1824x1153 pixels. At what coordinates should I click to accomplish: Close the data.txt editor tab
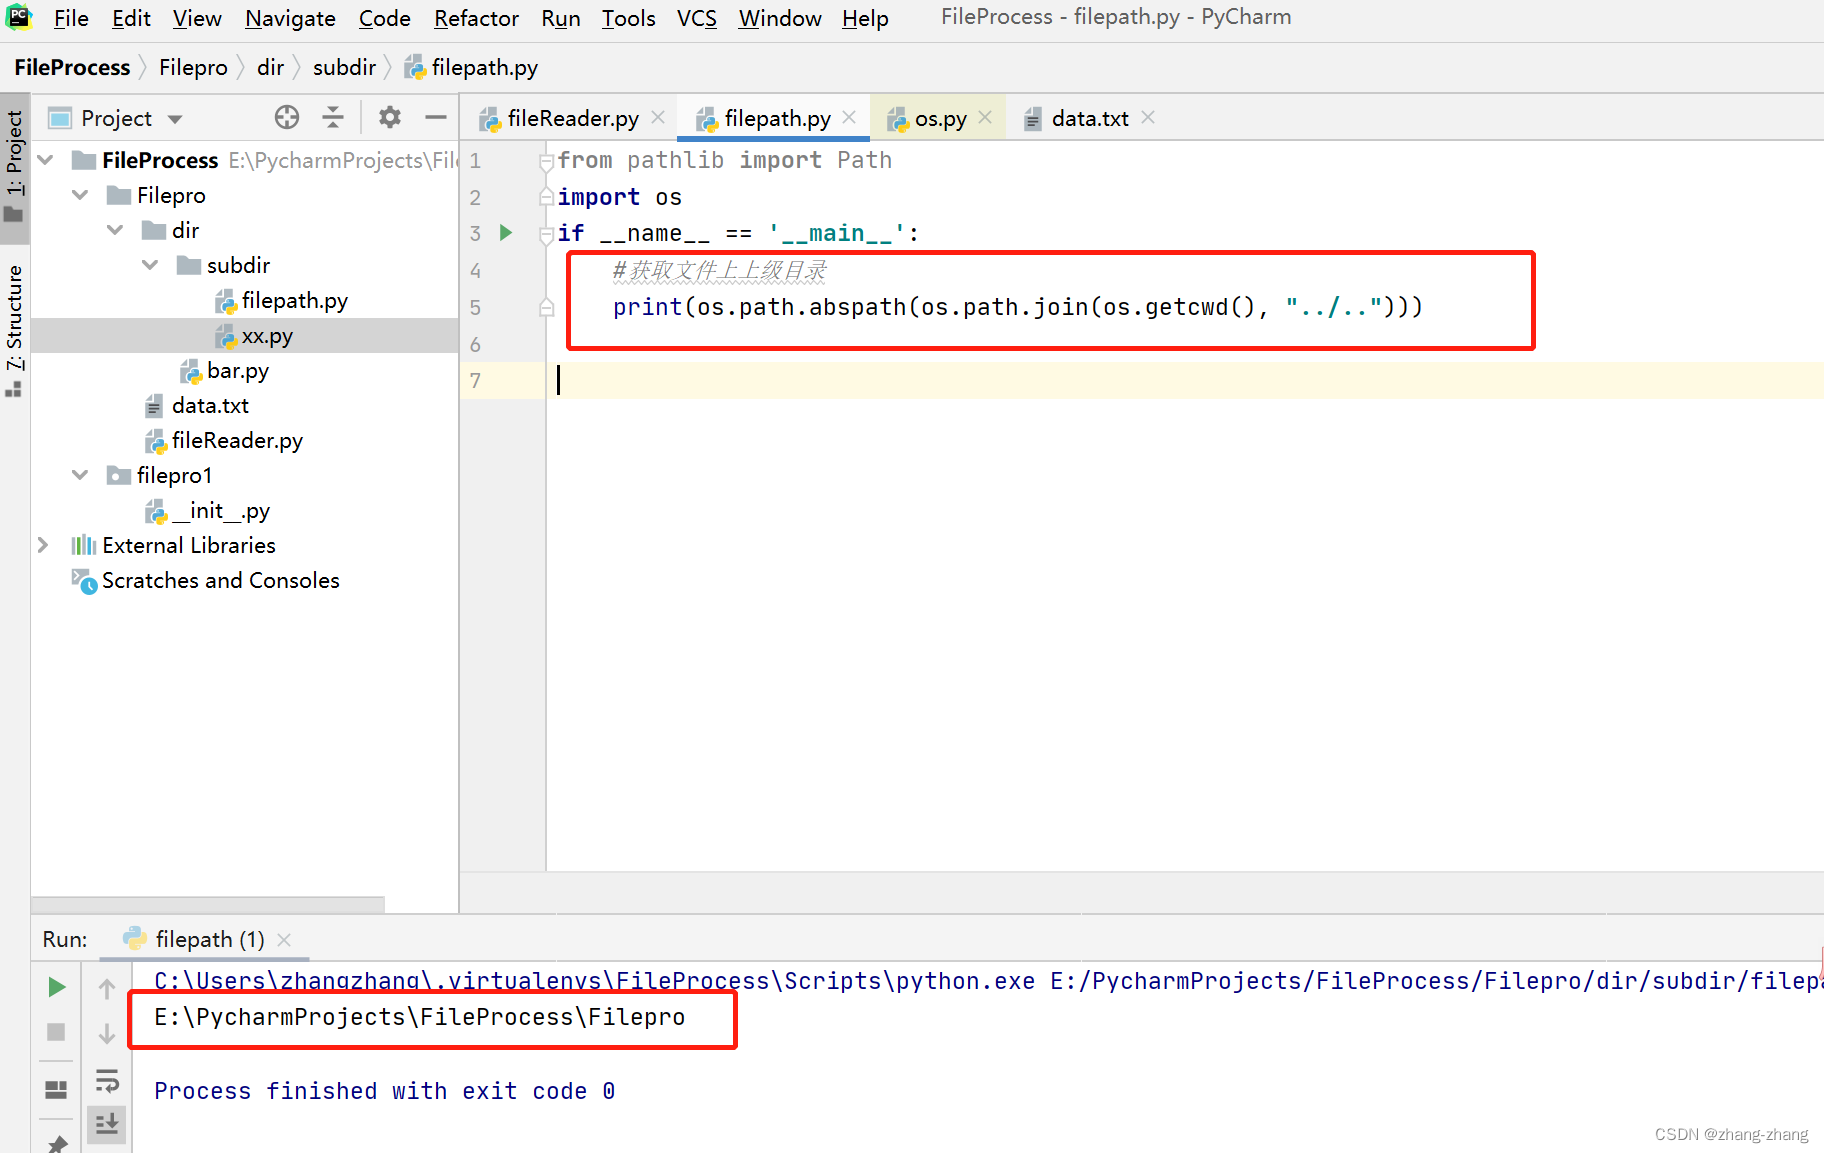pos(1148,117)
